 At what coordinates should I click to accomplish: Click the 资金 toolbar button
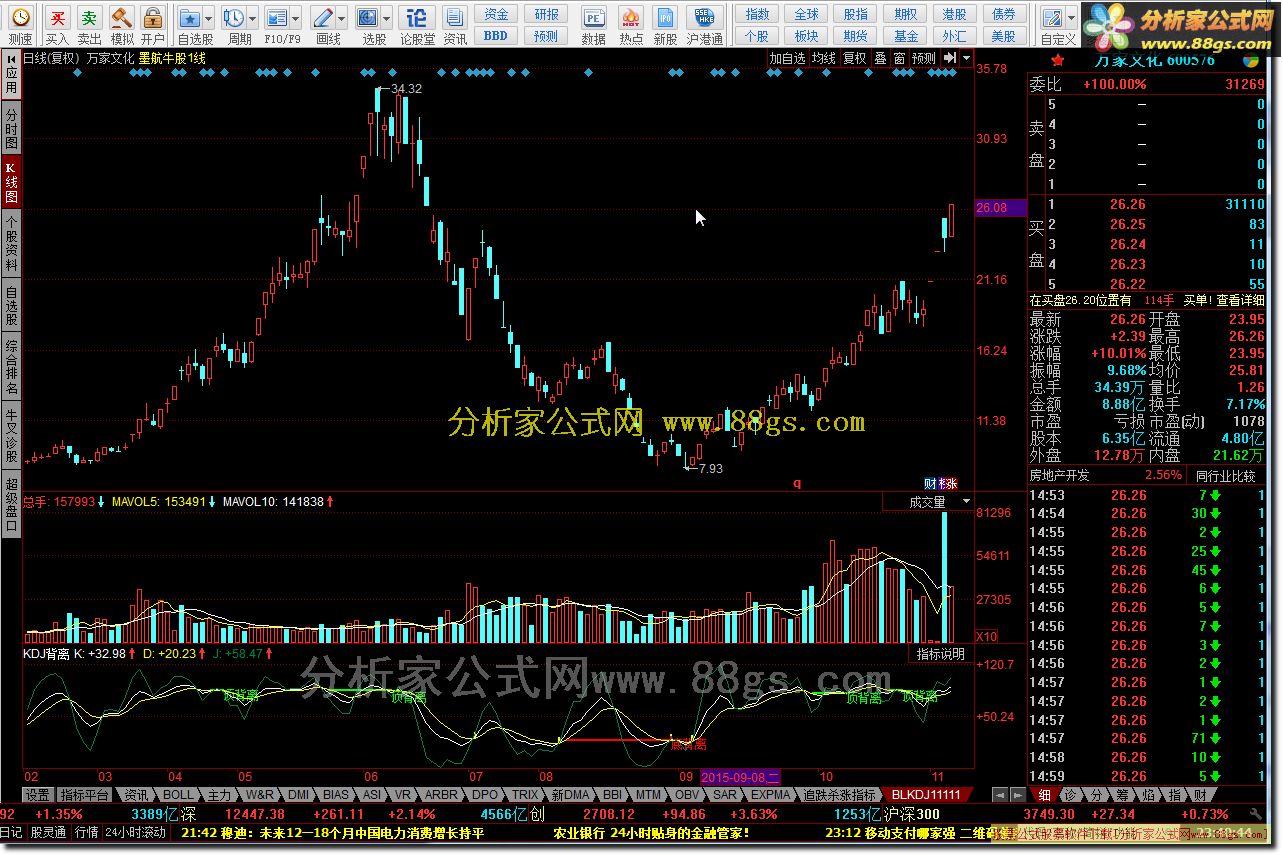click(x=496, y=14)
